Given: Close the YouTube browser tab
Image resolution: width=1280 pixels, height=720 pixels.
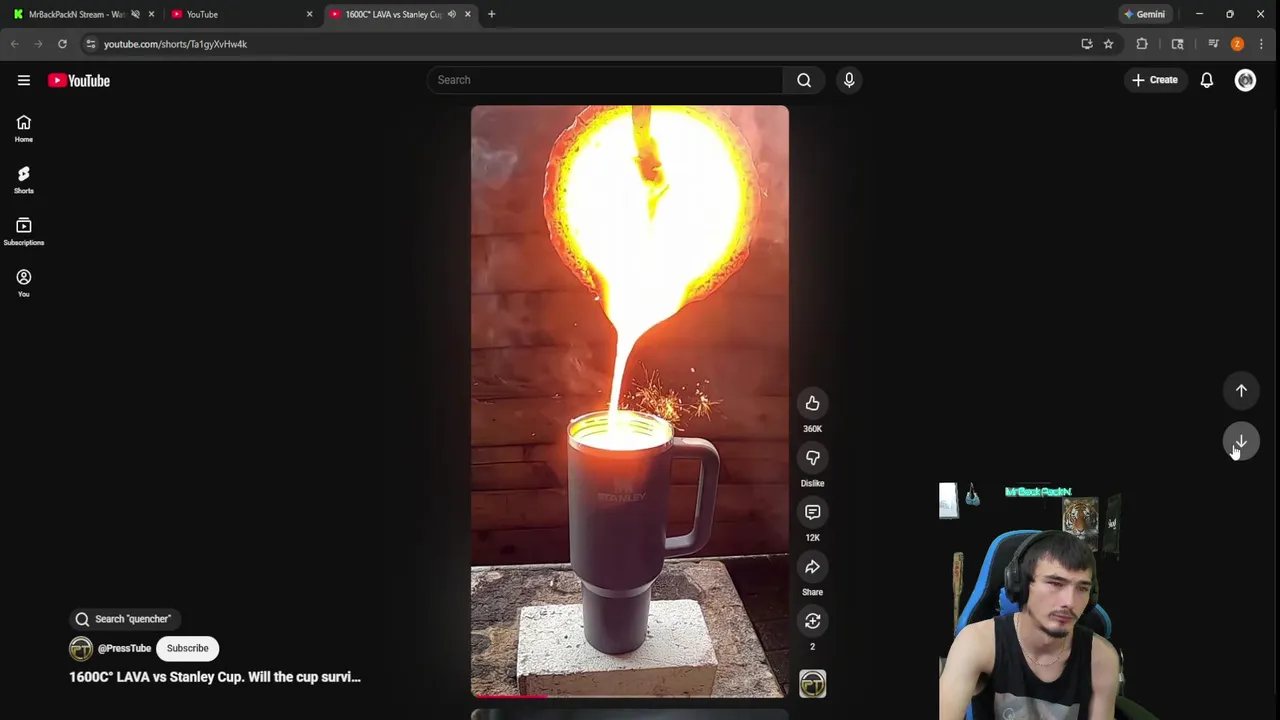Looking at the screenshot, I should pyautogui.click(x=309, y=14).
